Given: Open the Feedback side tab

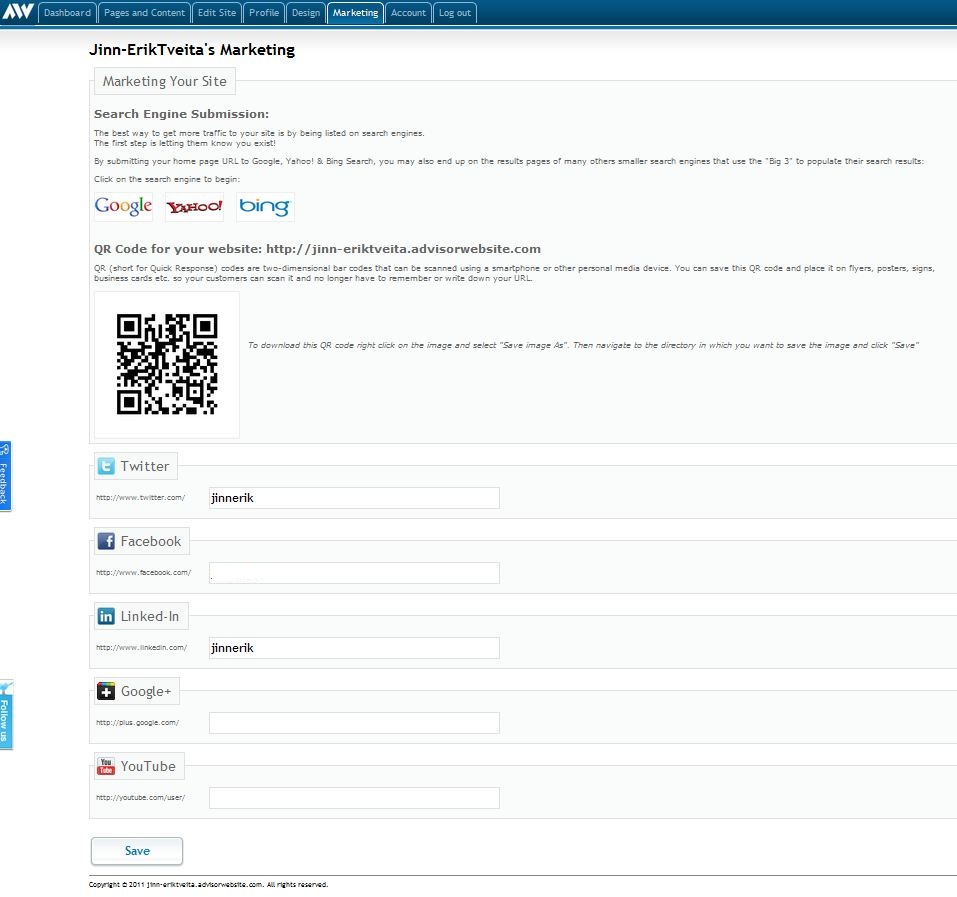Looking at the screenshot, I should (x=5, y=476).
